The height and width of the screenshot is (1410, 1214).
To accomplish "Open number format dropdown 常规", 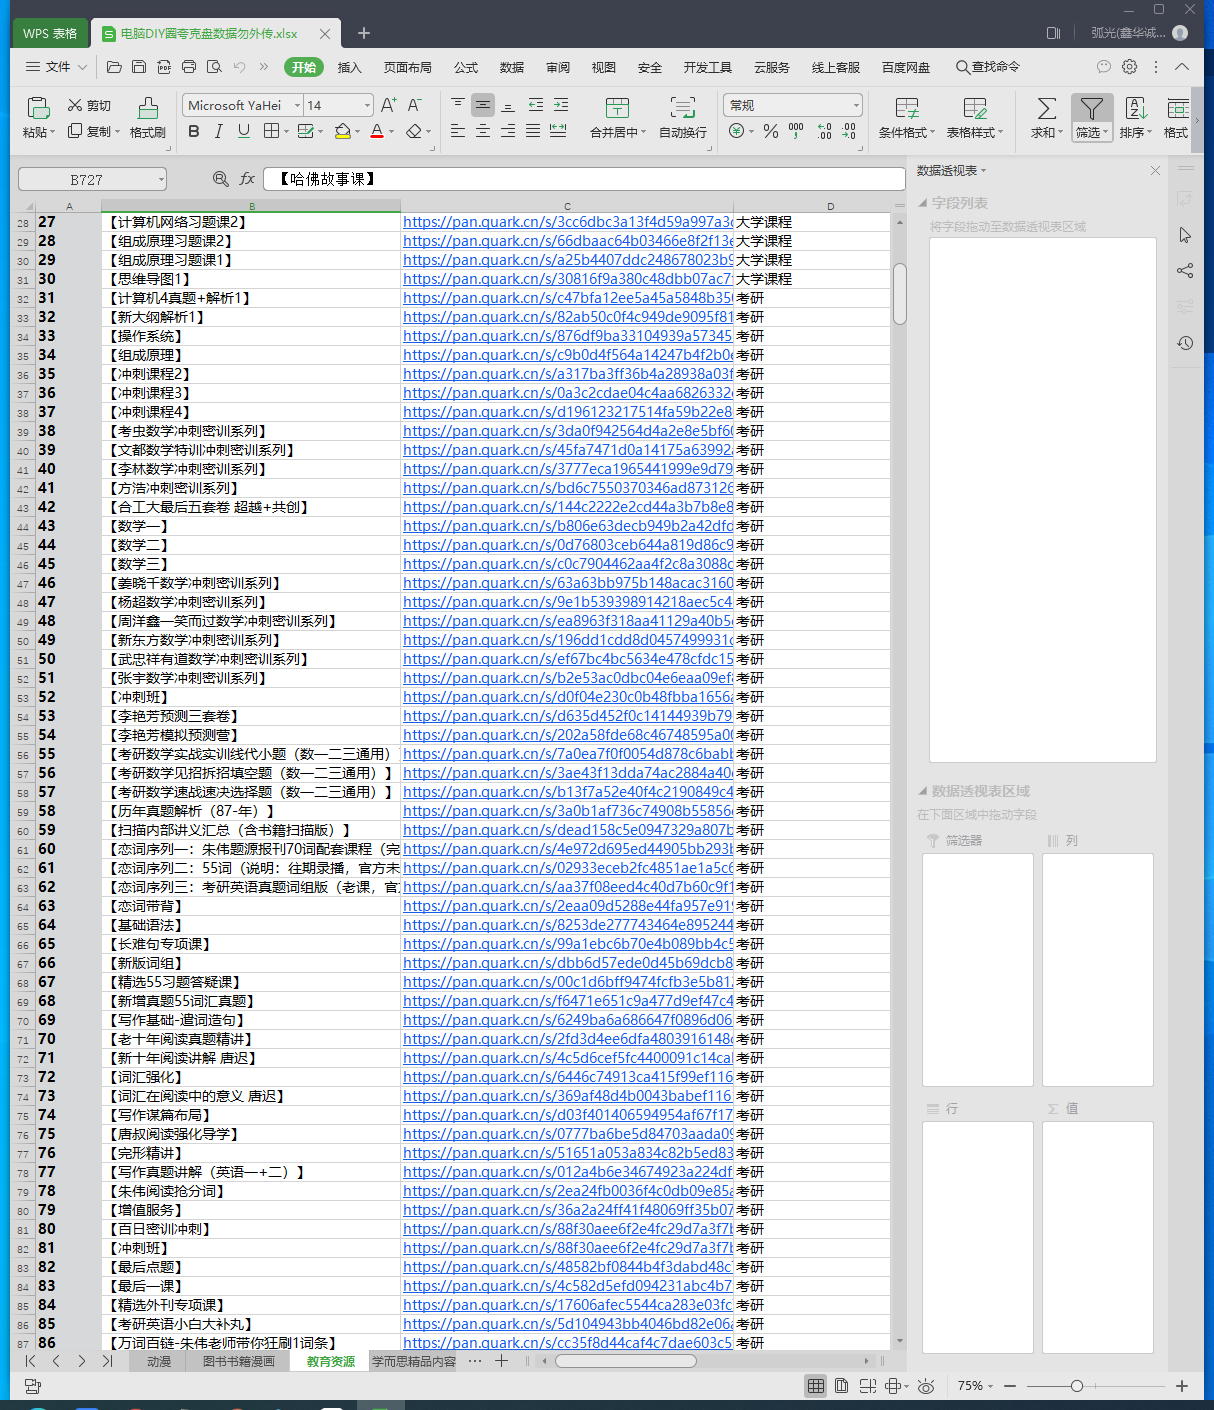I will (856, 105).
